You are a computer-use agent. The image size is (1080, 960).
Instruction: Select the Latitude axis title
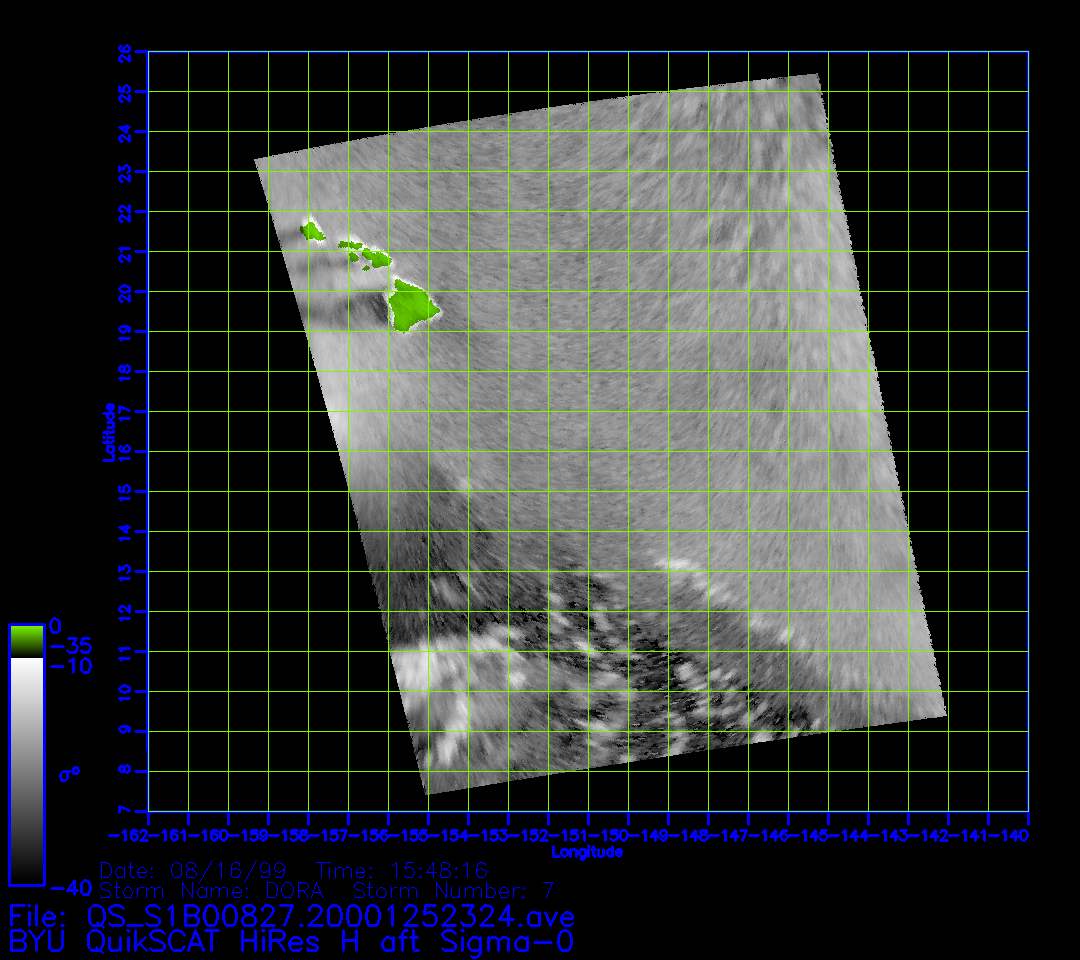pos(107,432)
